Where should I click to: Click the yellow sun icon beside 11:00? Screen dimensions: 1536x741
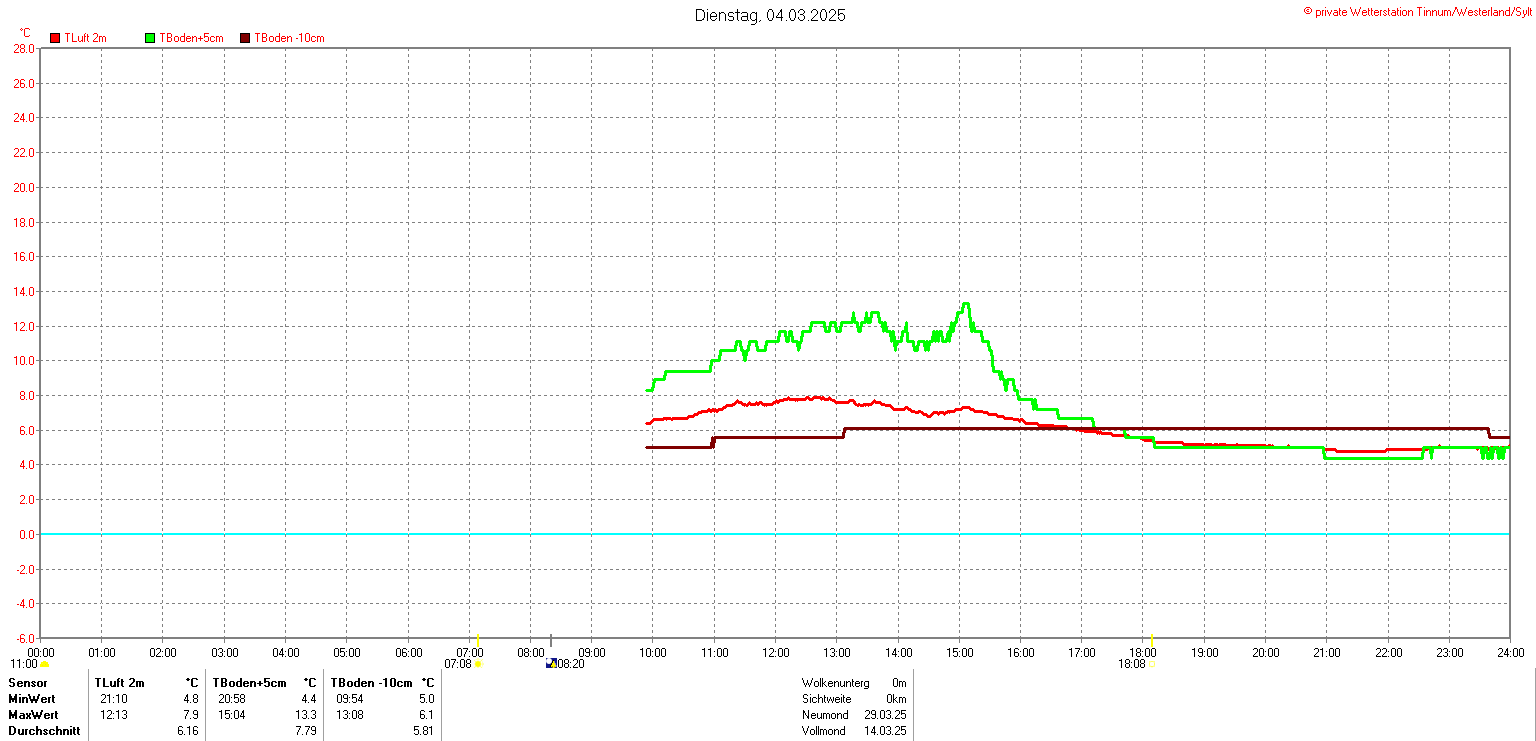pyautogui.click(x=44, y=664)
